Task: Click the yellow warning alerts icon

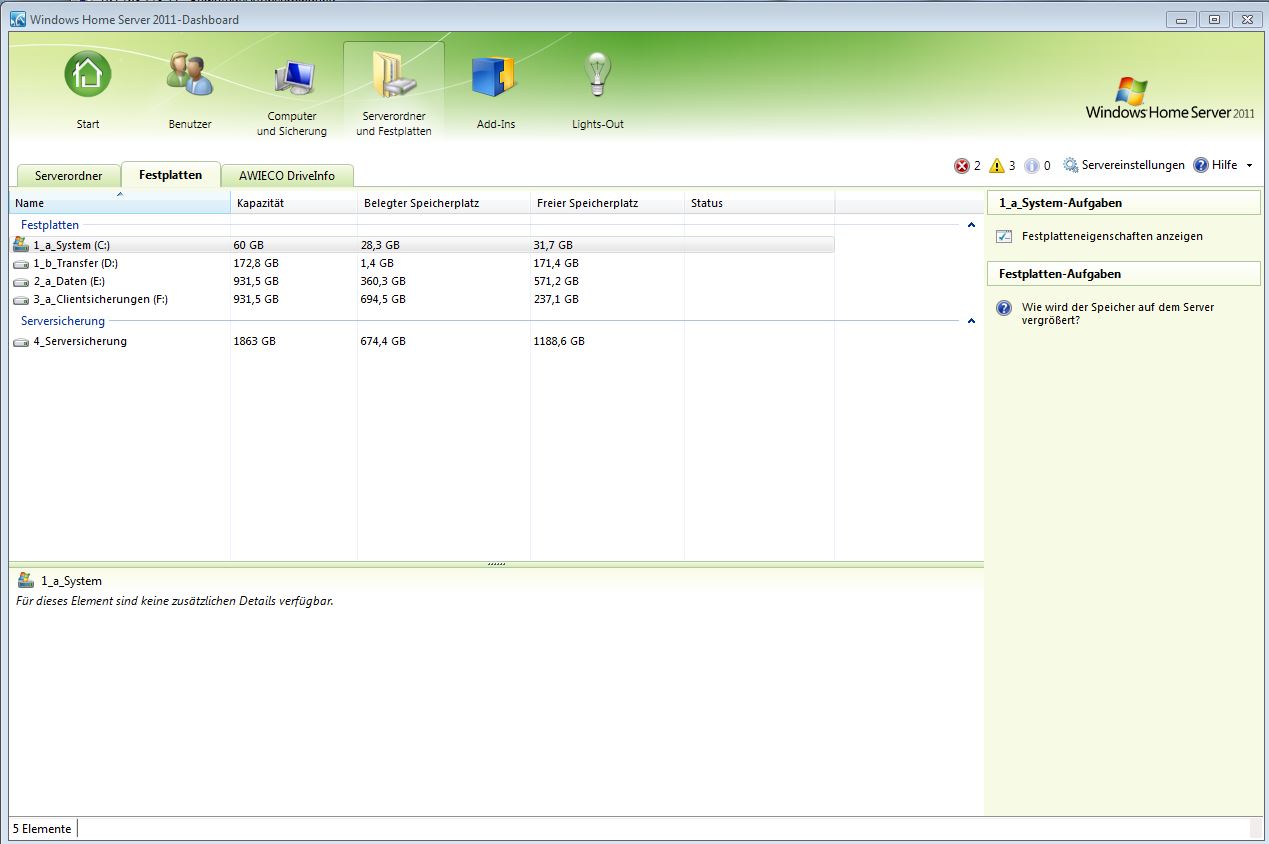Action: point(996,166)
